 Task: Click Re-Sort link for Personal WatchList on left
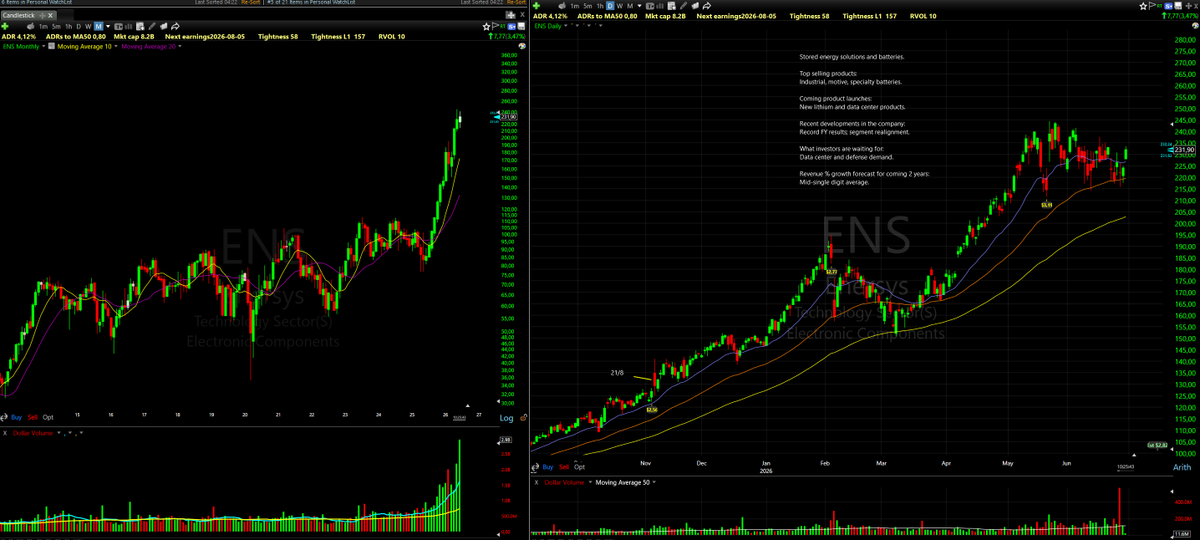[250, 2]
